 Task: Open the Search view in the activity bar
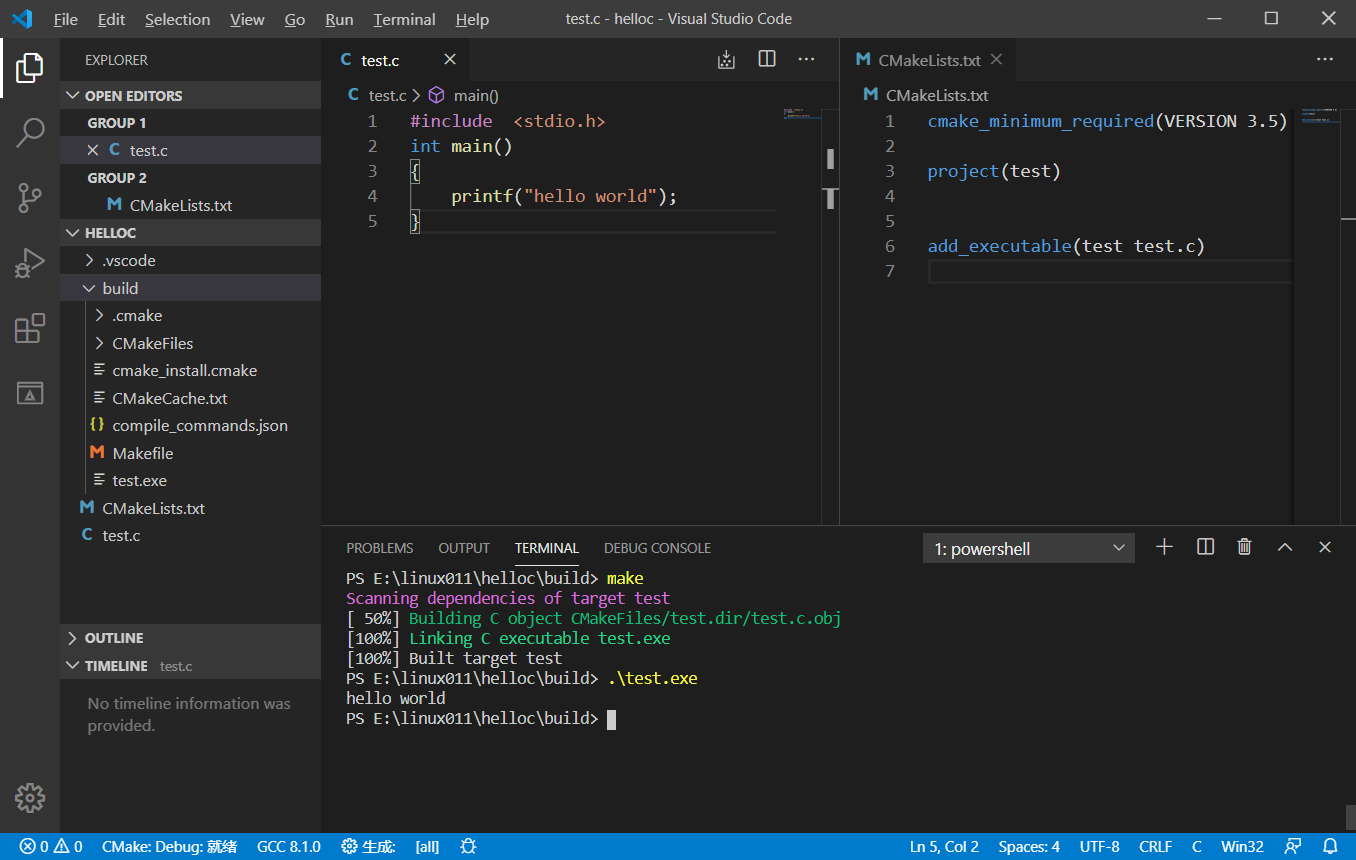29,132
